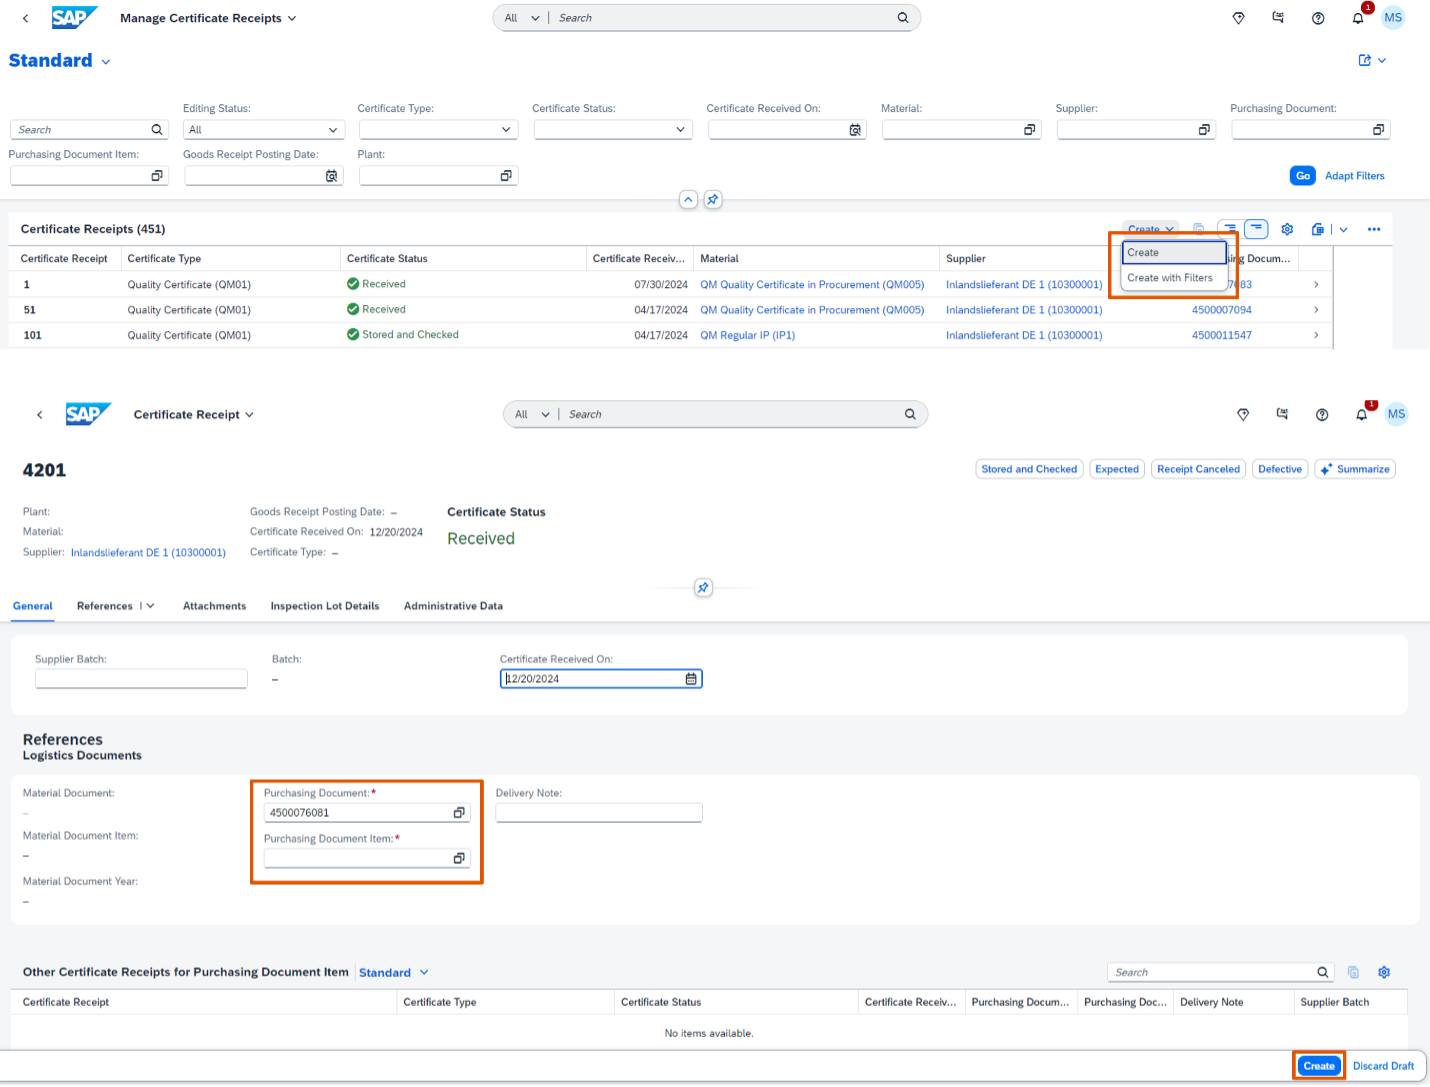Click Receipt Canceled button
This screenshot has width=1430, height=1087.
click(x=1198, y=469)
